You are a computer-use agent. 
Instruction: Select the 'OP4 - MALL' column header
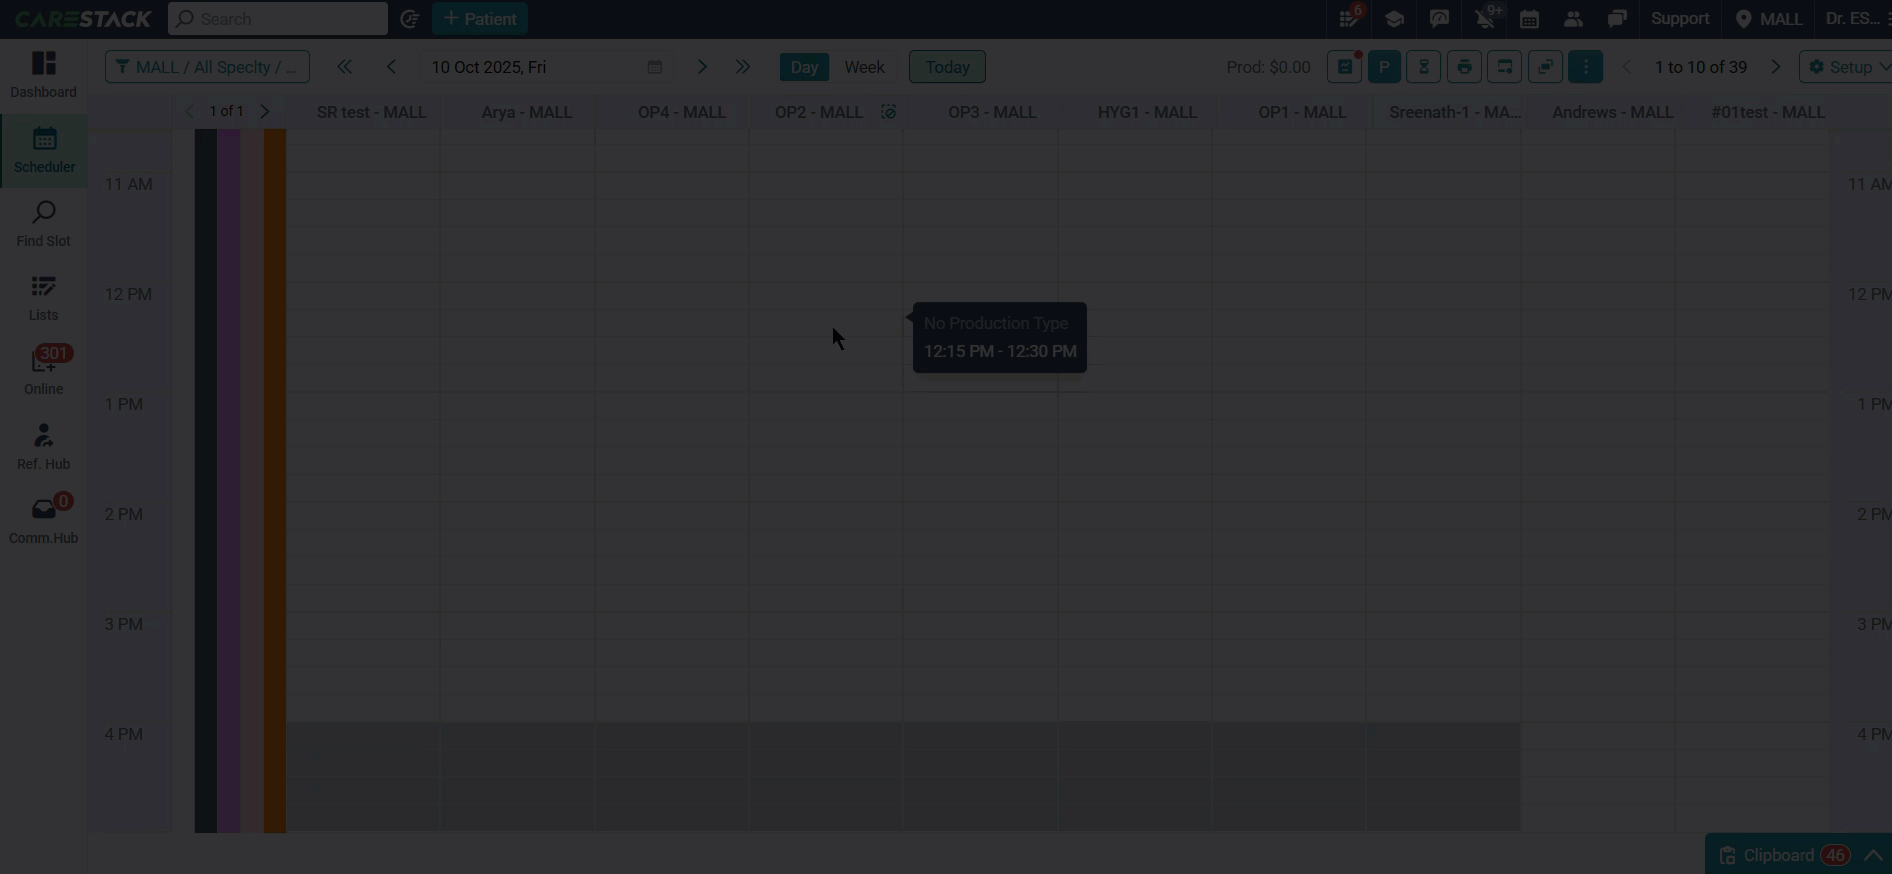[x=682, y=112]
